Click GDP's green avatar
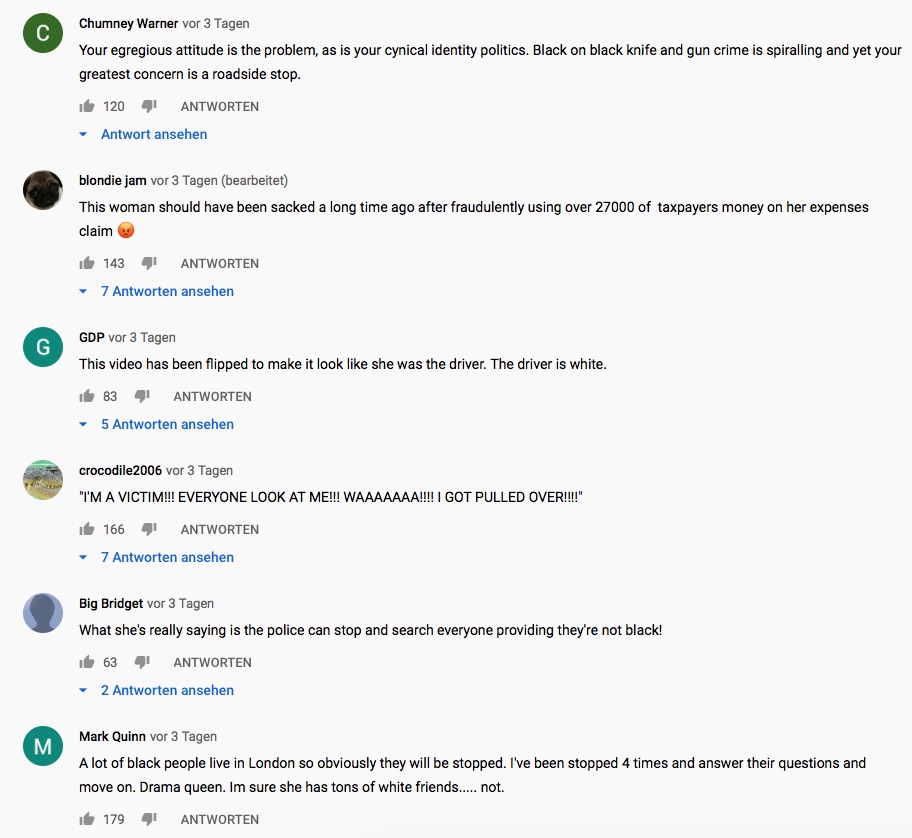The height and width of the screenshot is (838, 912). click(x=43, y=347)
